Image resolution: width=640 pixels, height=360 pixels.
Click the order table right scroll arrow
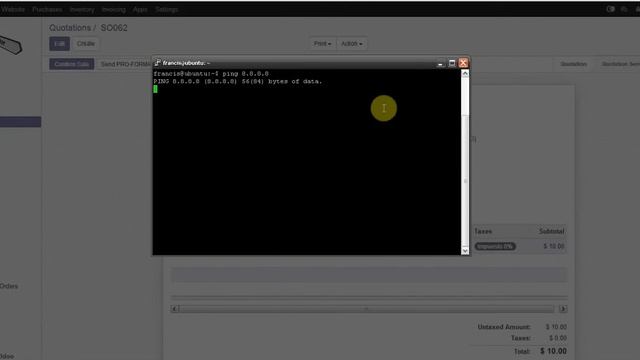coord(563,309)
